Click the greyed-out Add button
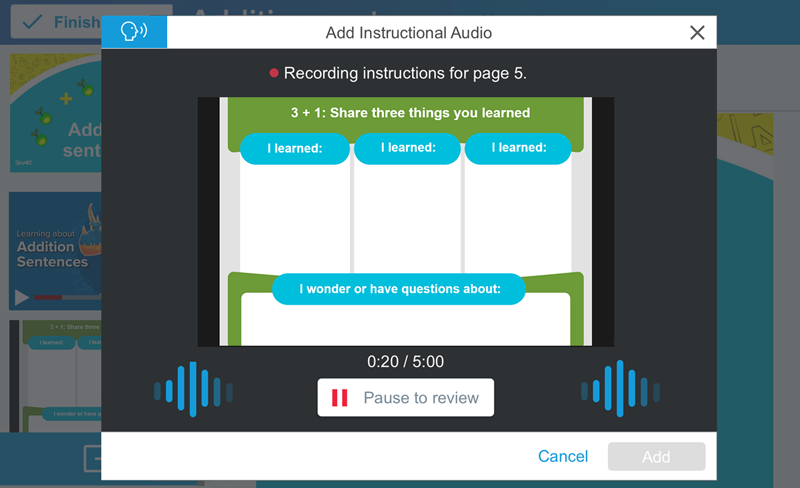The image size is (800, 488). coord(656,456)
